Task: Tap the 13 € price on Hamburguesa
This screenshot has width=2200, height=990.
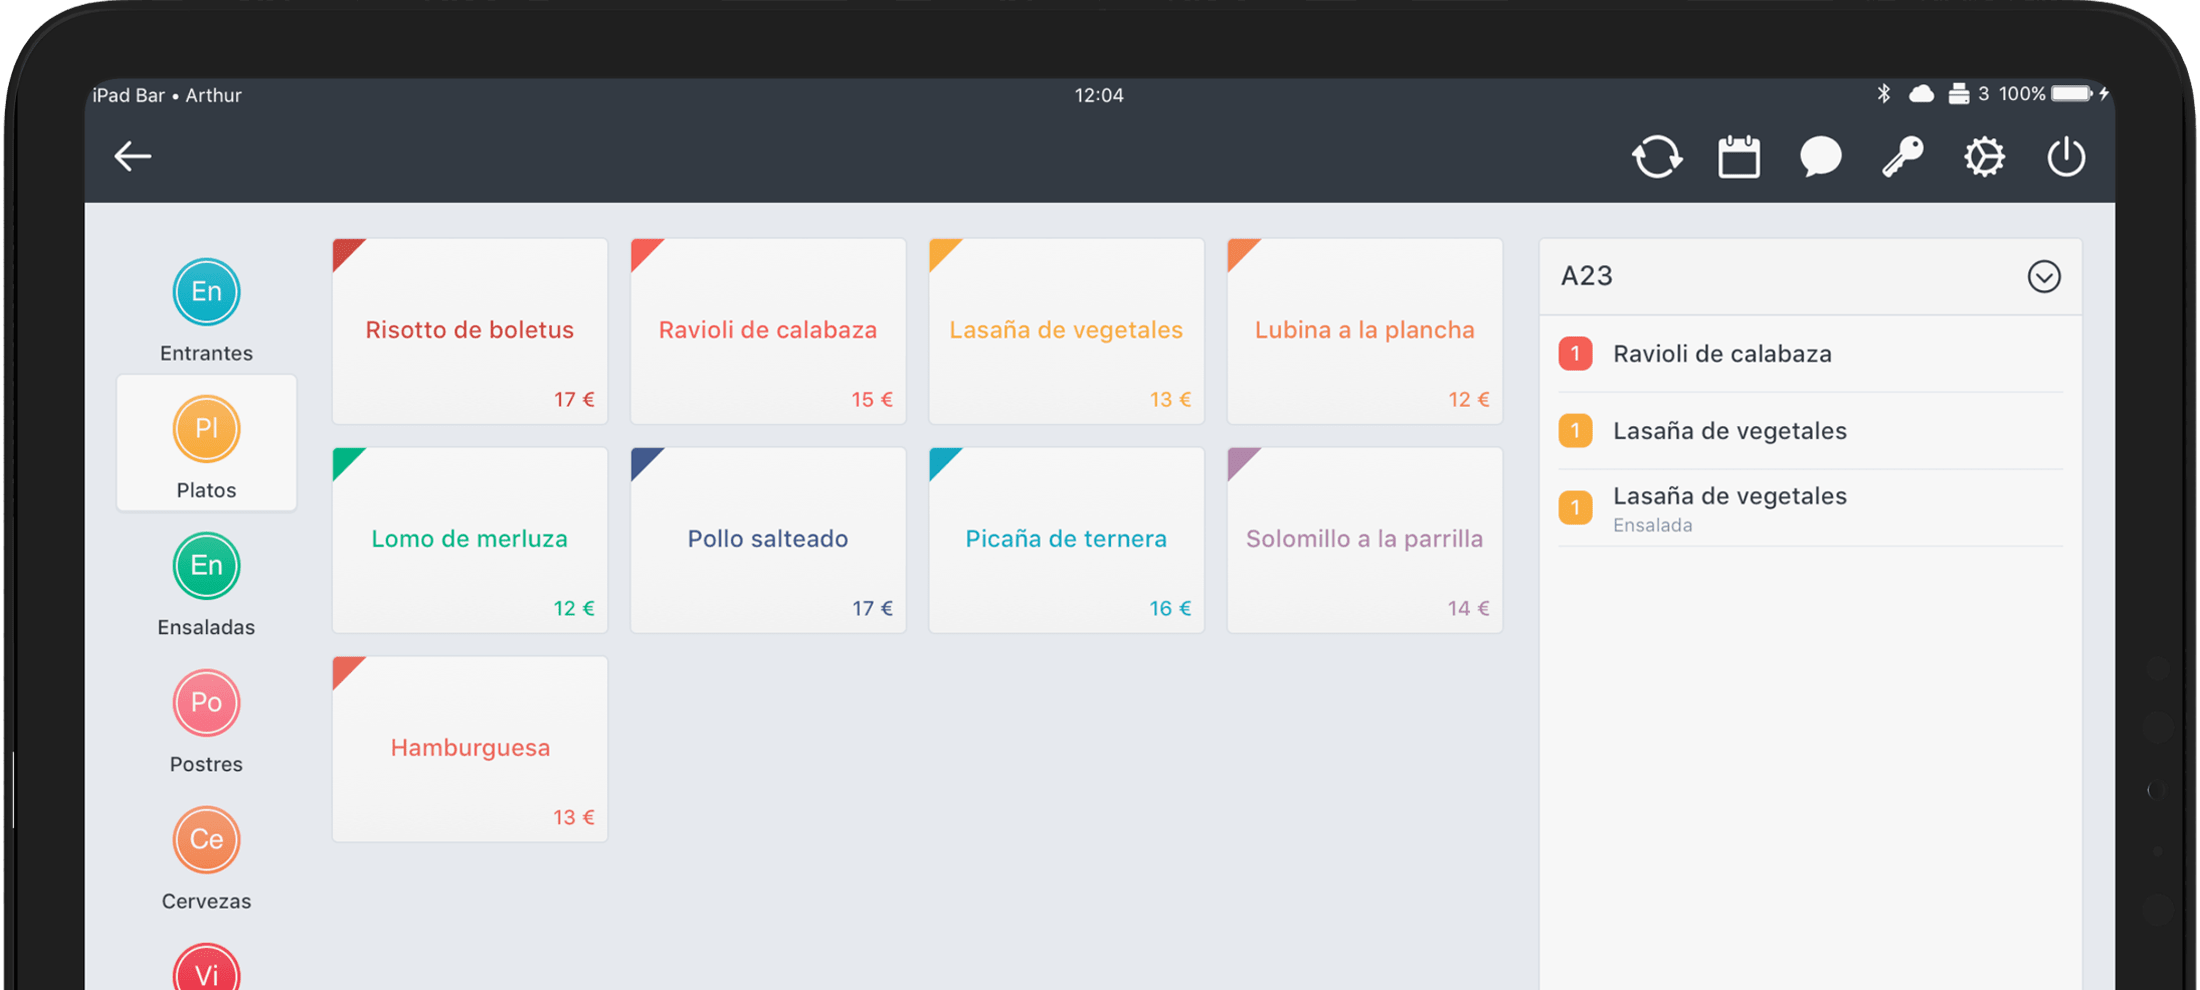Action: pyautogui.click(x=574, y=818)
